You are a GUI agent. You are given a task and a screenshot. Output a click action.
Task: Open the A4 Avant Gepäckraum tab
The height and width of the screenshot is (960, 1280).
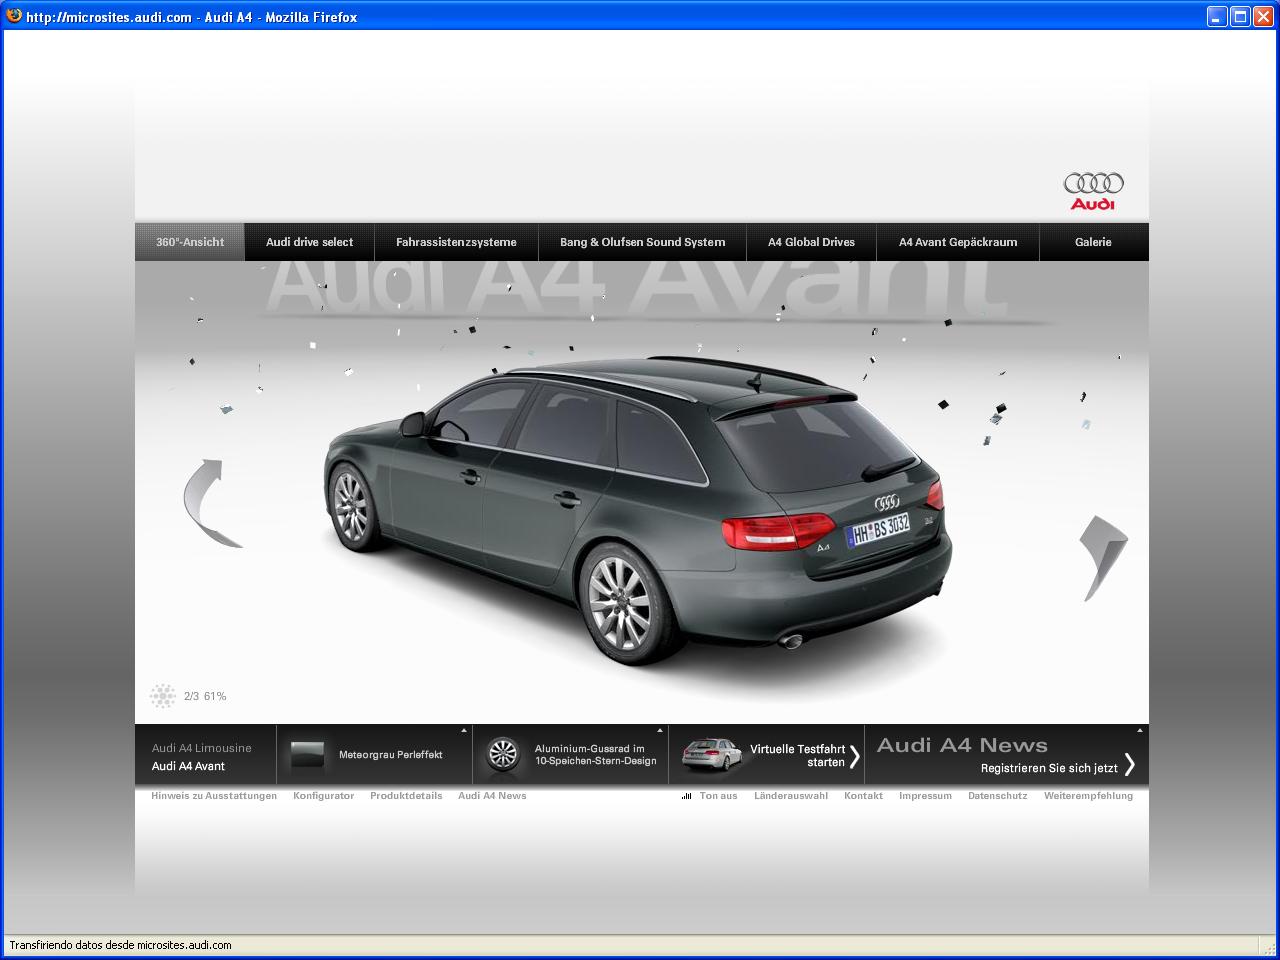[x=958, y=242]
